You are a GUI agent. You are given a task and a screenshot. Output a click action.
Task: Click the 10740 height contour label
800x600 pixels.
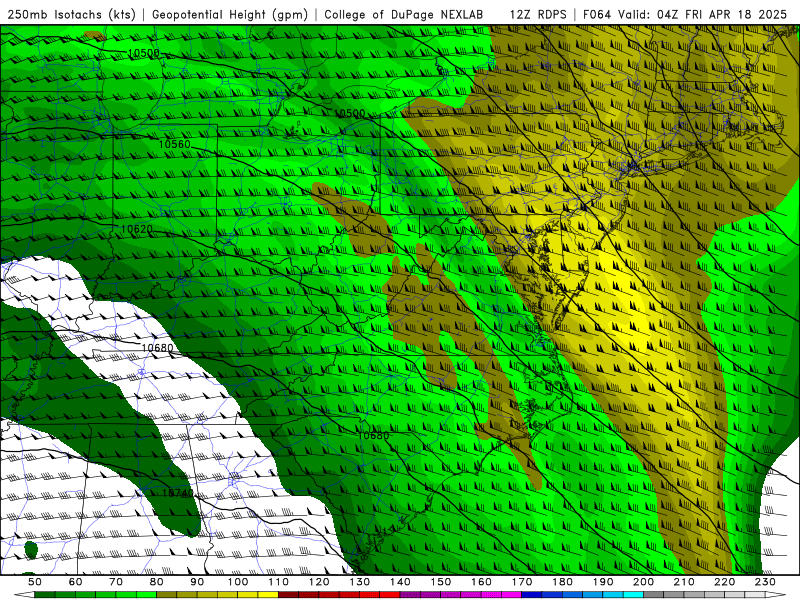[179, 493]
